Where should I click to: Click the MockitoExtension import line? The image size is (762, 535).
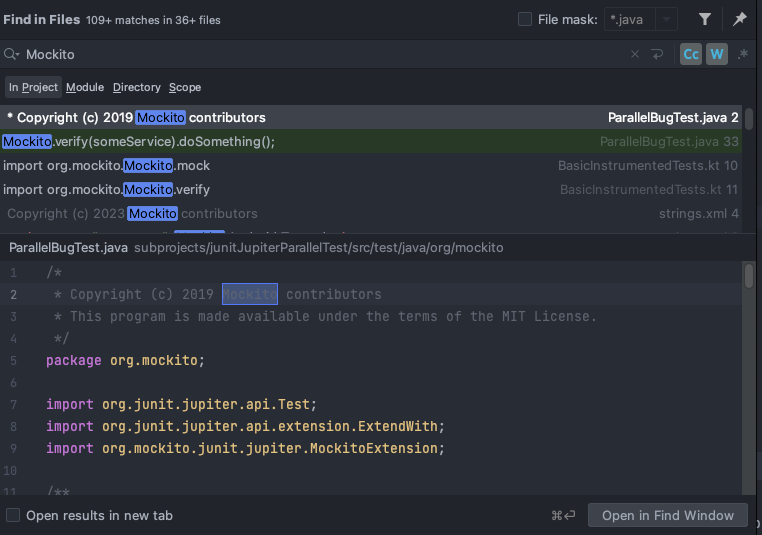tap(245, 448)
